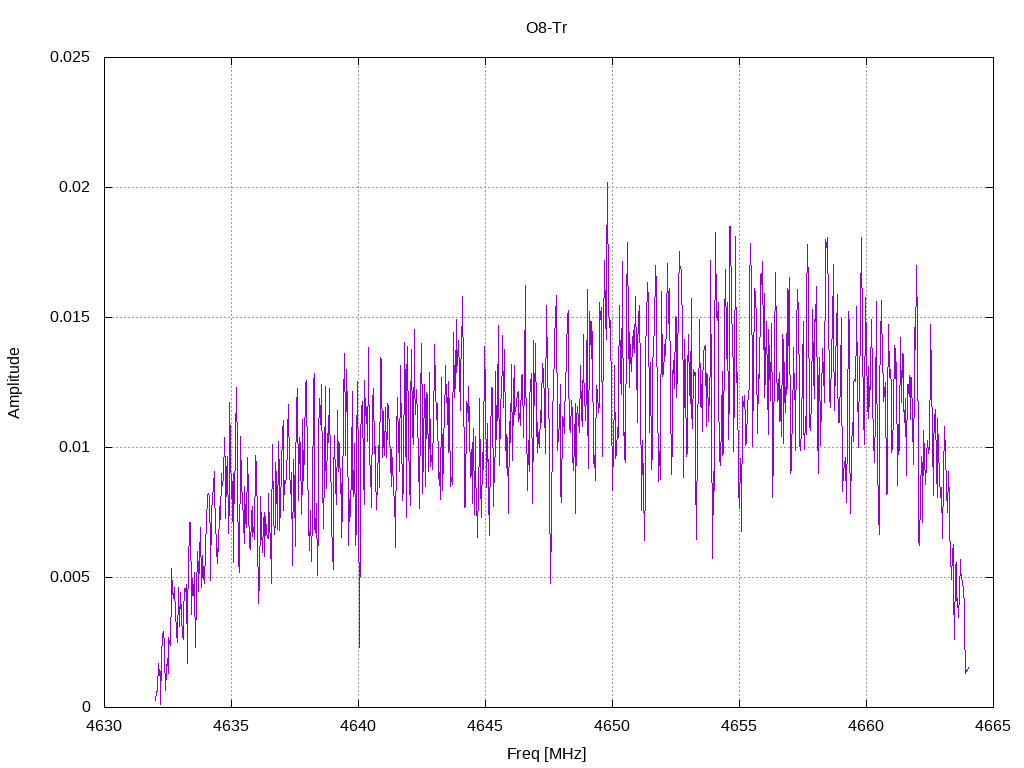Click the 4650 x-axis tick label
The width and height of the screenshot is (1024, 768).
[x=613, y=726]
